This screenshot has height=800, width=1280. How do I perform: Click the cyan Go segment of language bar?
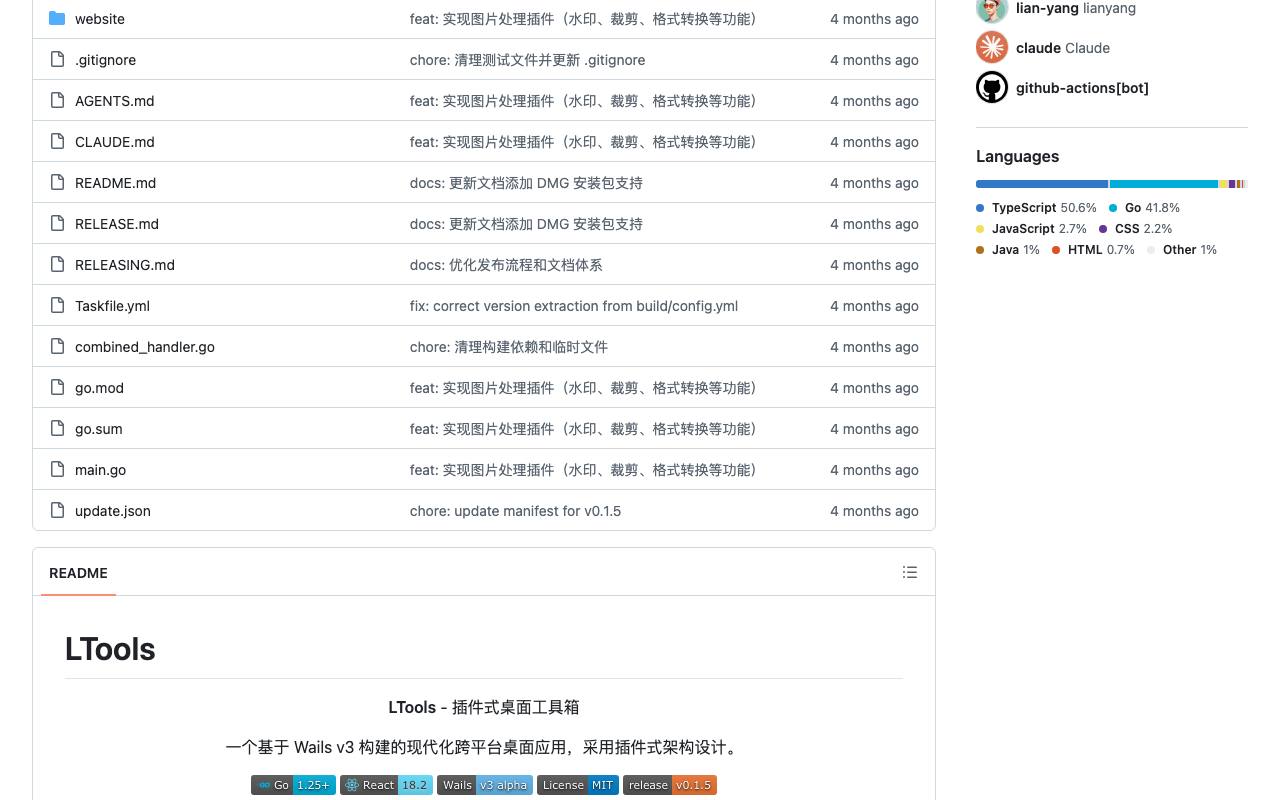tap(1164, 184)
